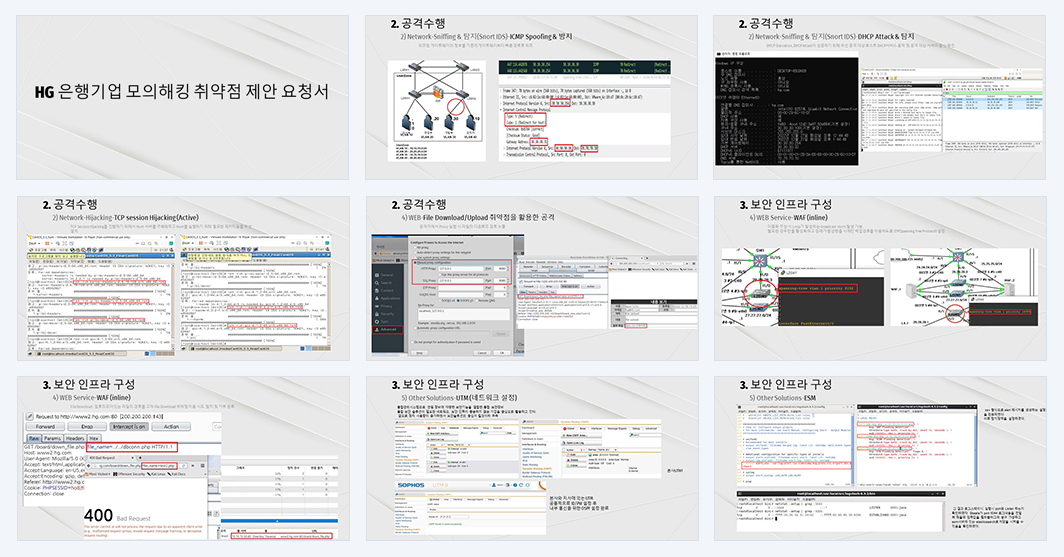The image size is (1064, 557).
Task: Click the Advanced icon in Firefox preferences sidebar
Action: pyautogui.click(x=377, y=330)
